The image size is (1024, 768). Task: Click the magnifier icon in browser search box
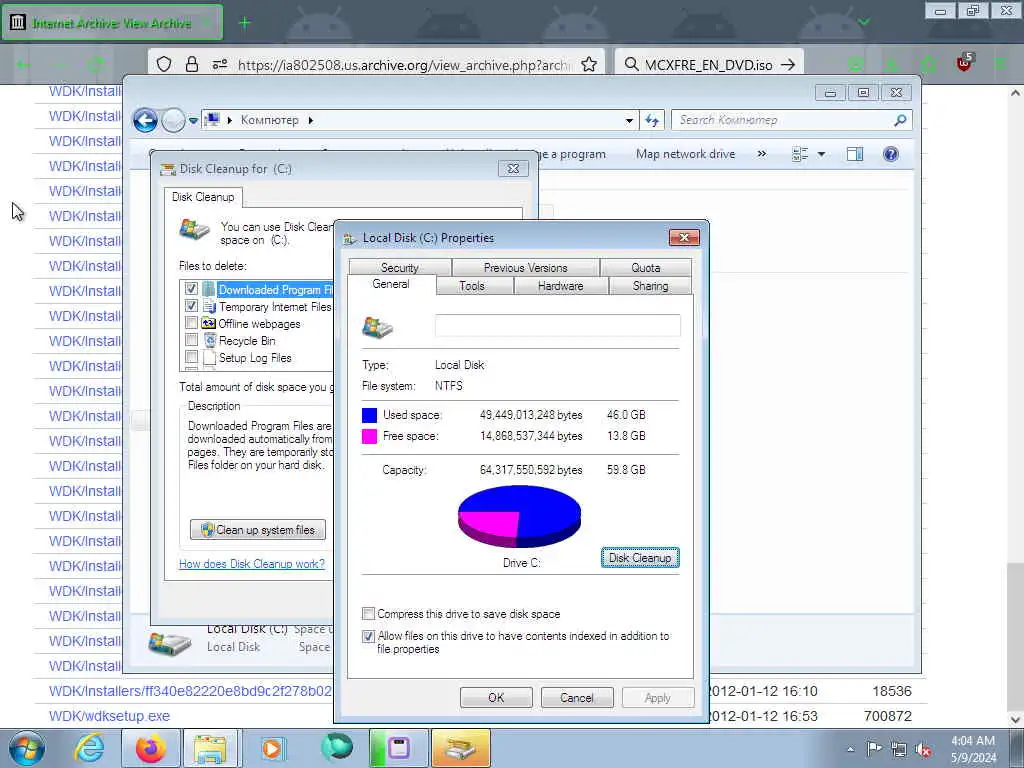click(x=631, y=64)
